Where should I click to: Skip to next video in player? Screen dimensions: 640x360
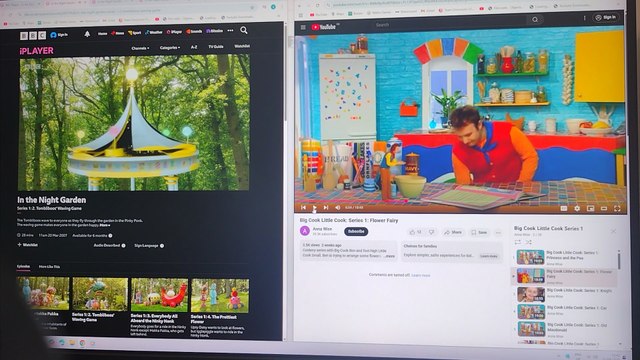coord(326,207)
